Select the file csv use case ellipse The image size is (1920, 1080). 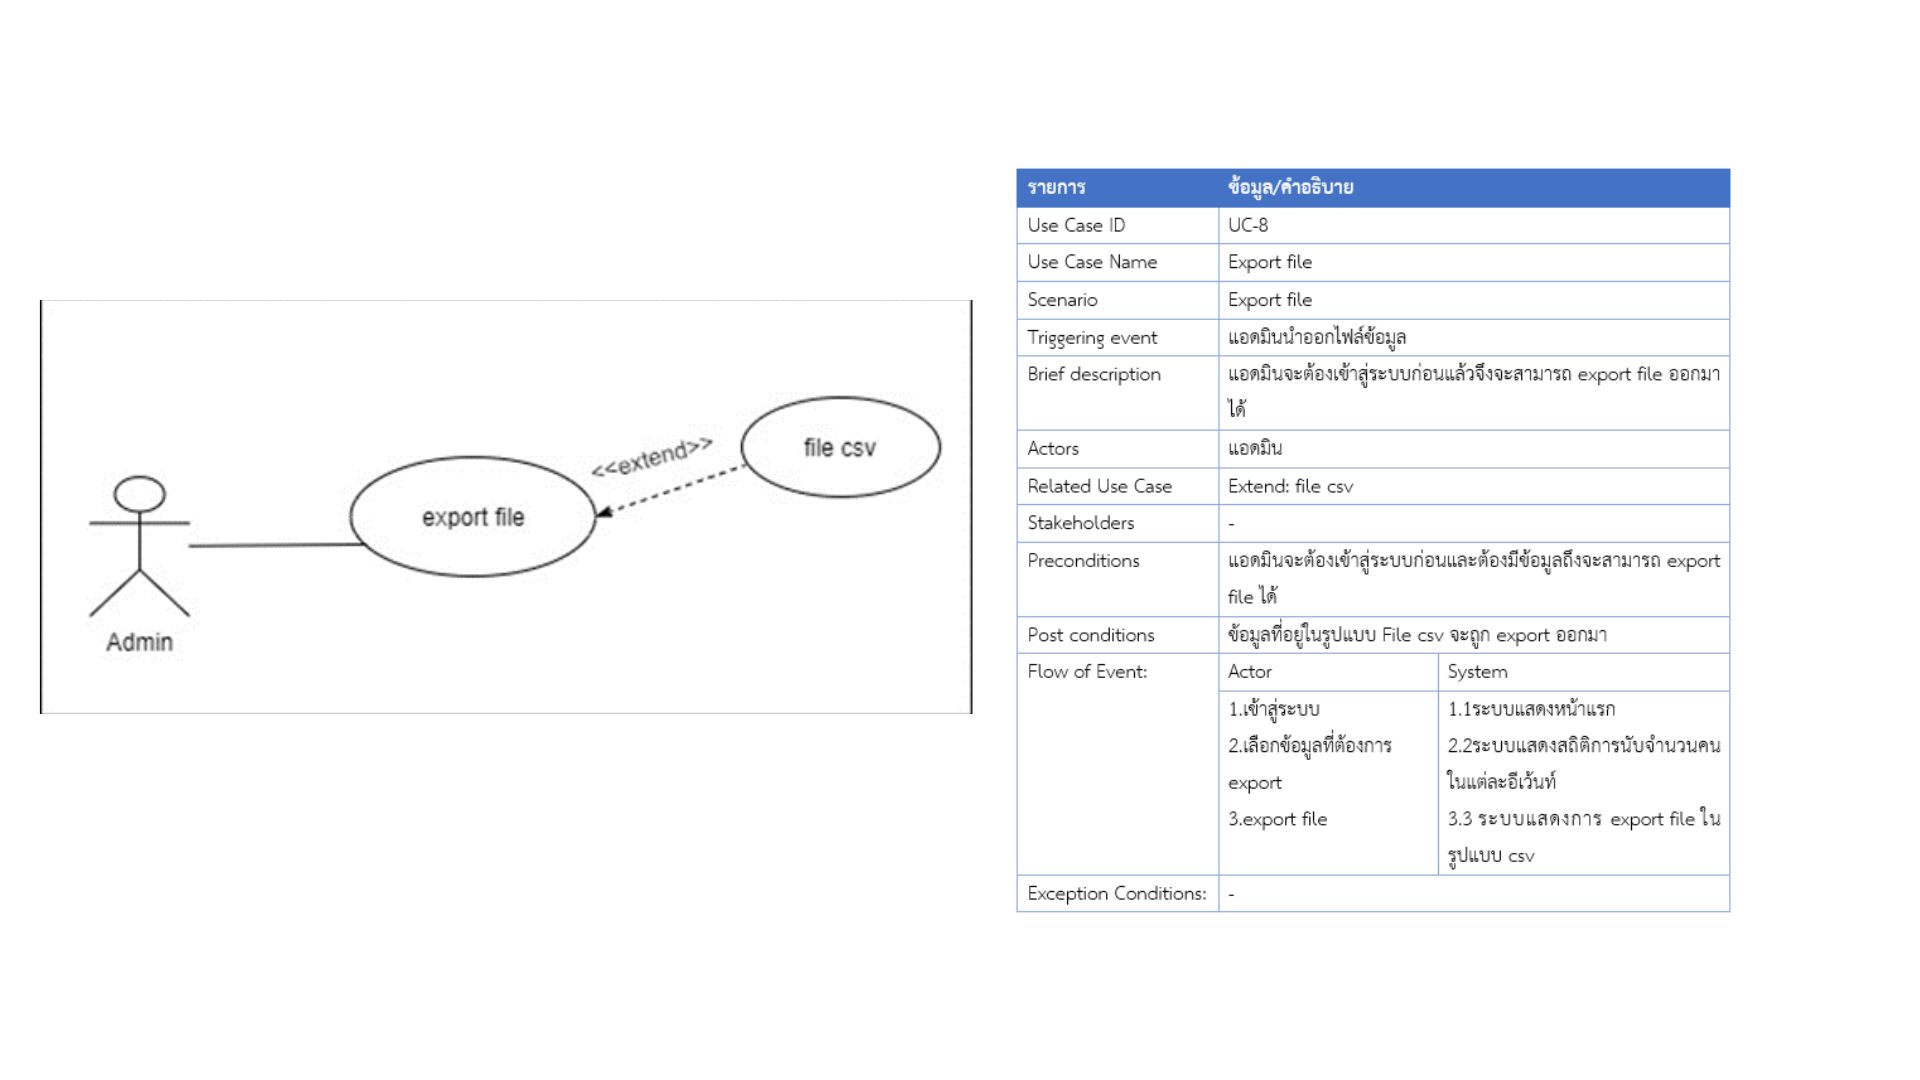839,447
